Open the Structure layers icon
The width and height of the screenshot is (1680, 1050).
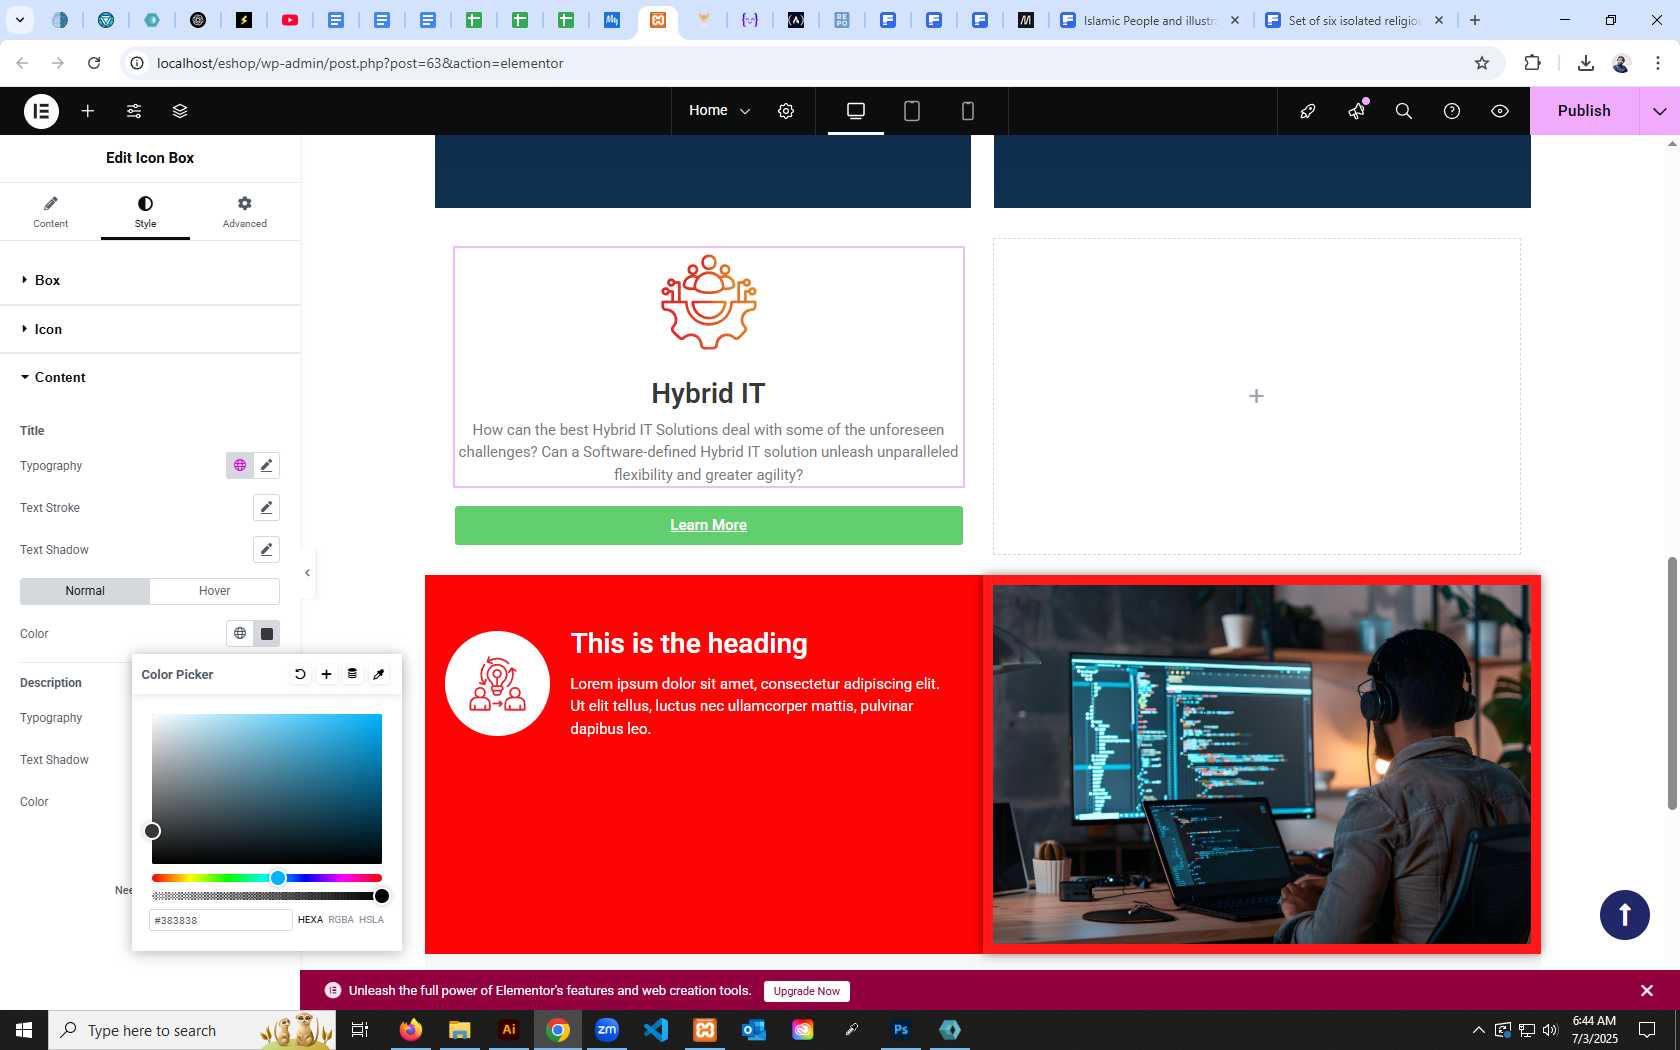180,111
